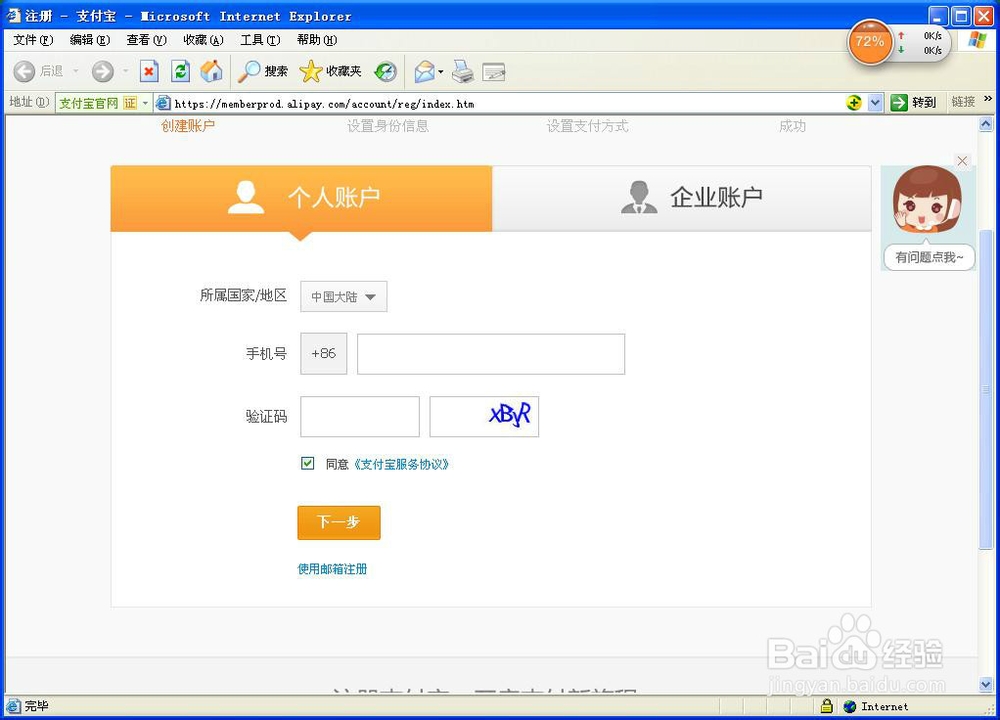Click 使用邮箱注册 link
Image resolution: width=1000 pixels, height=720 pixels.
[x=332, y=569]
